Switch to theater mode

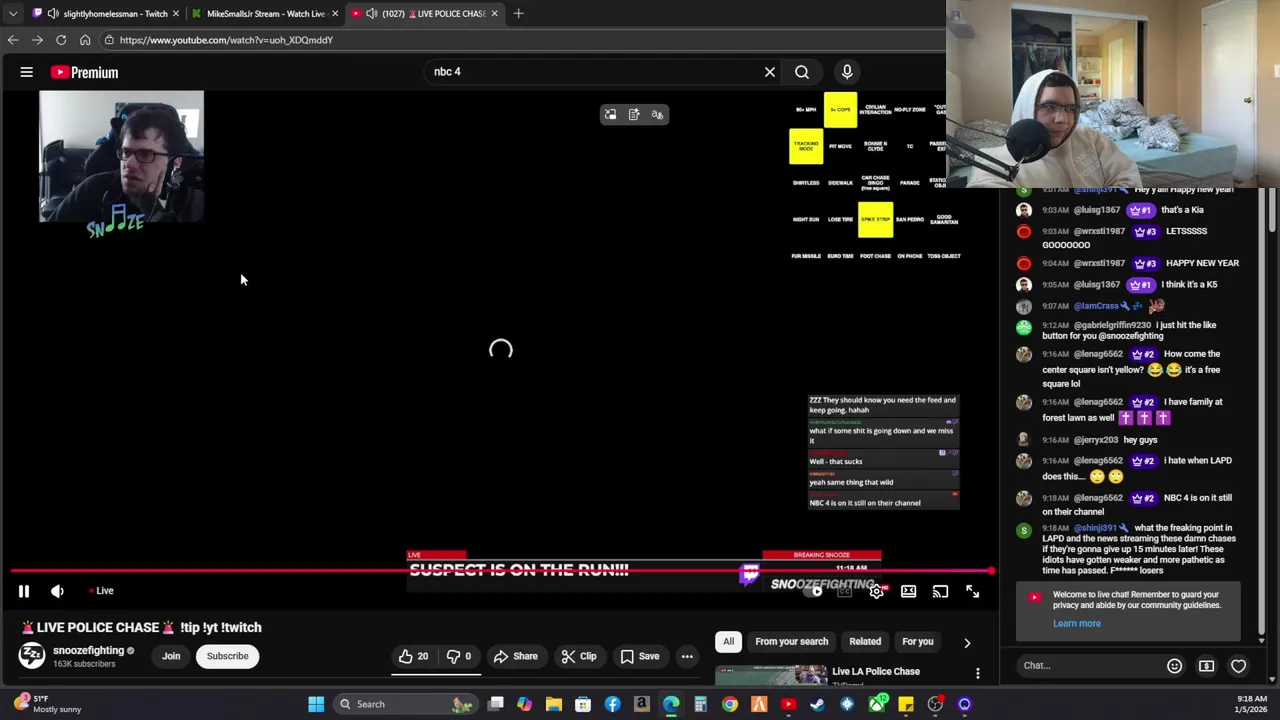(908, 592)
